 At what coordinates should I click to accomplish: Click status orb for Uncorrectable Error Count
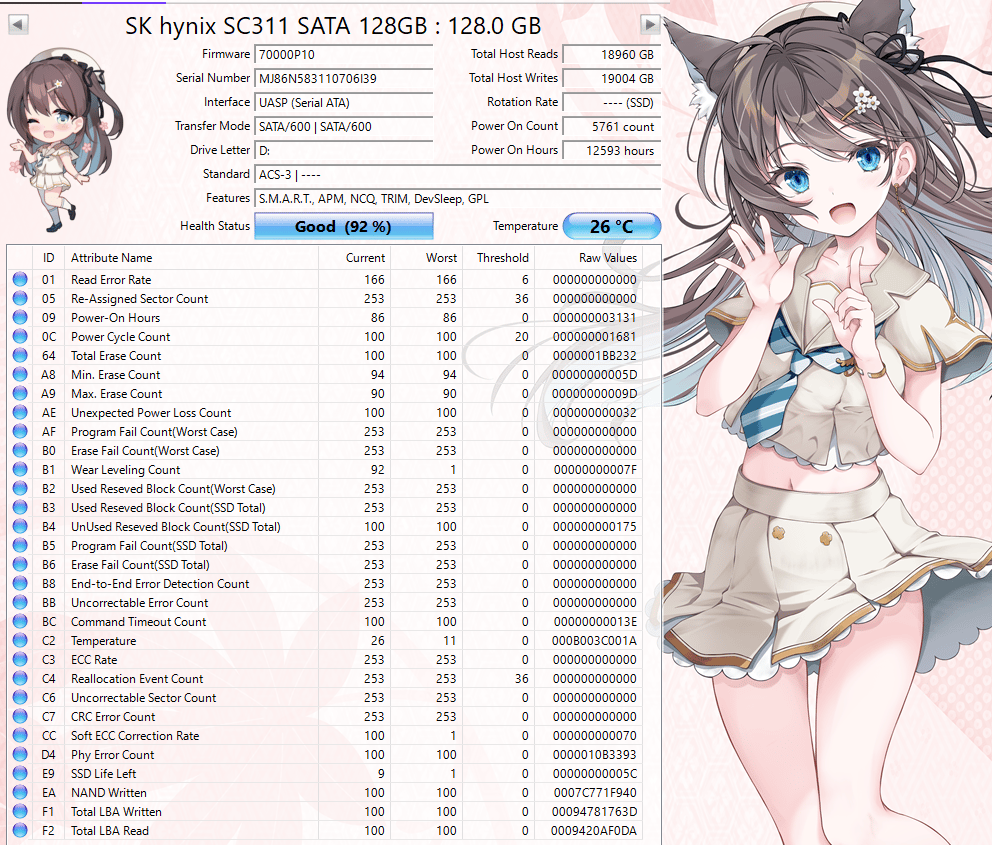[x=20, y=602]
